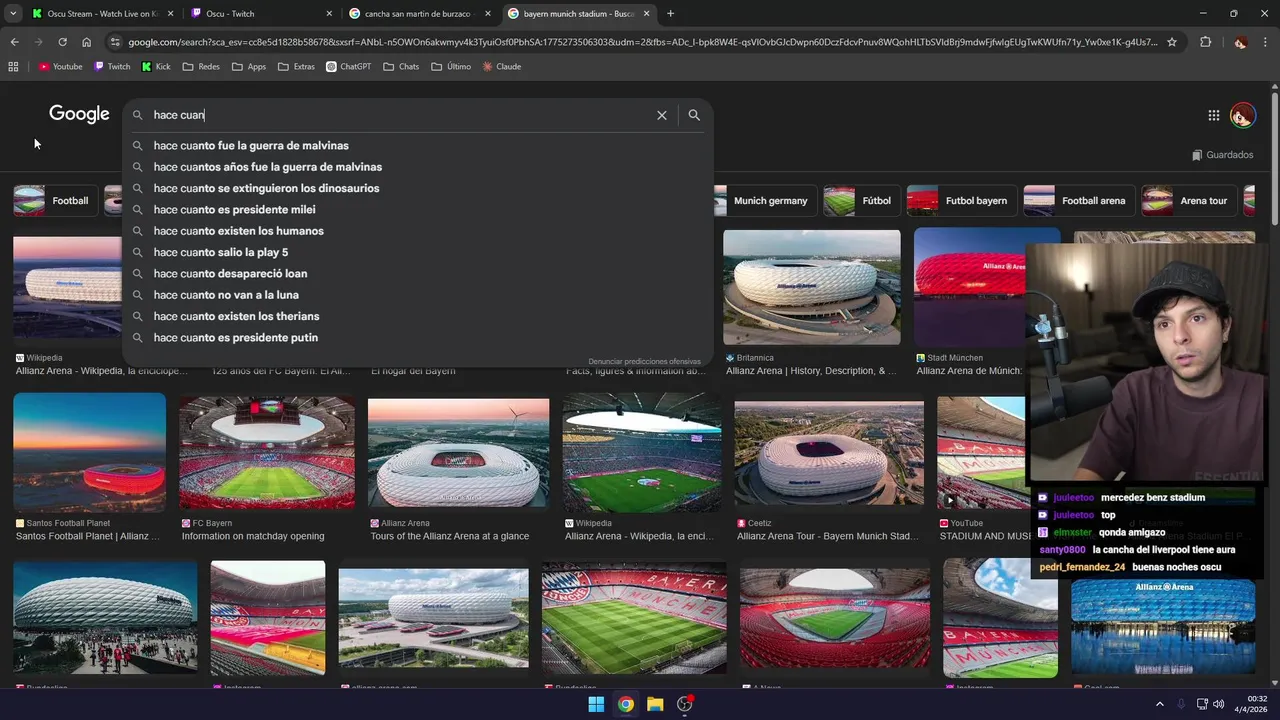This screenshot has height=720, width=1280.
Task: Open the Google apps grid
Action: (1213, 115)
